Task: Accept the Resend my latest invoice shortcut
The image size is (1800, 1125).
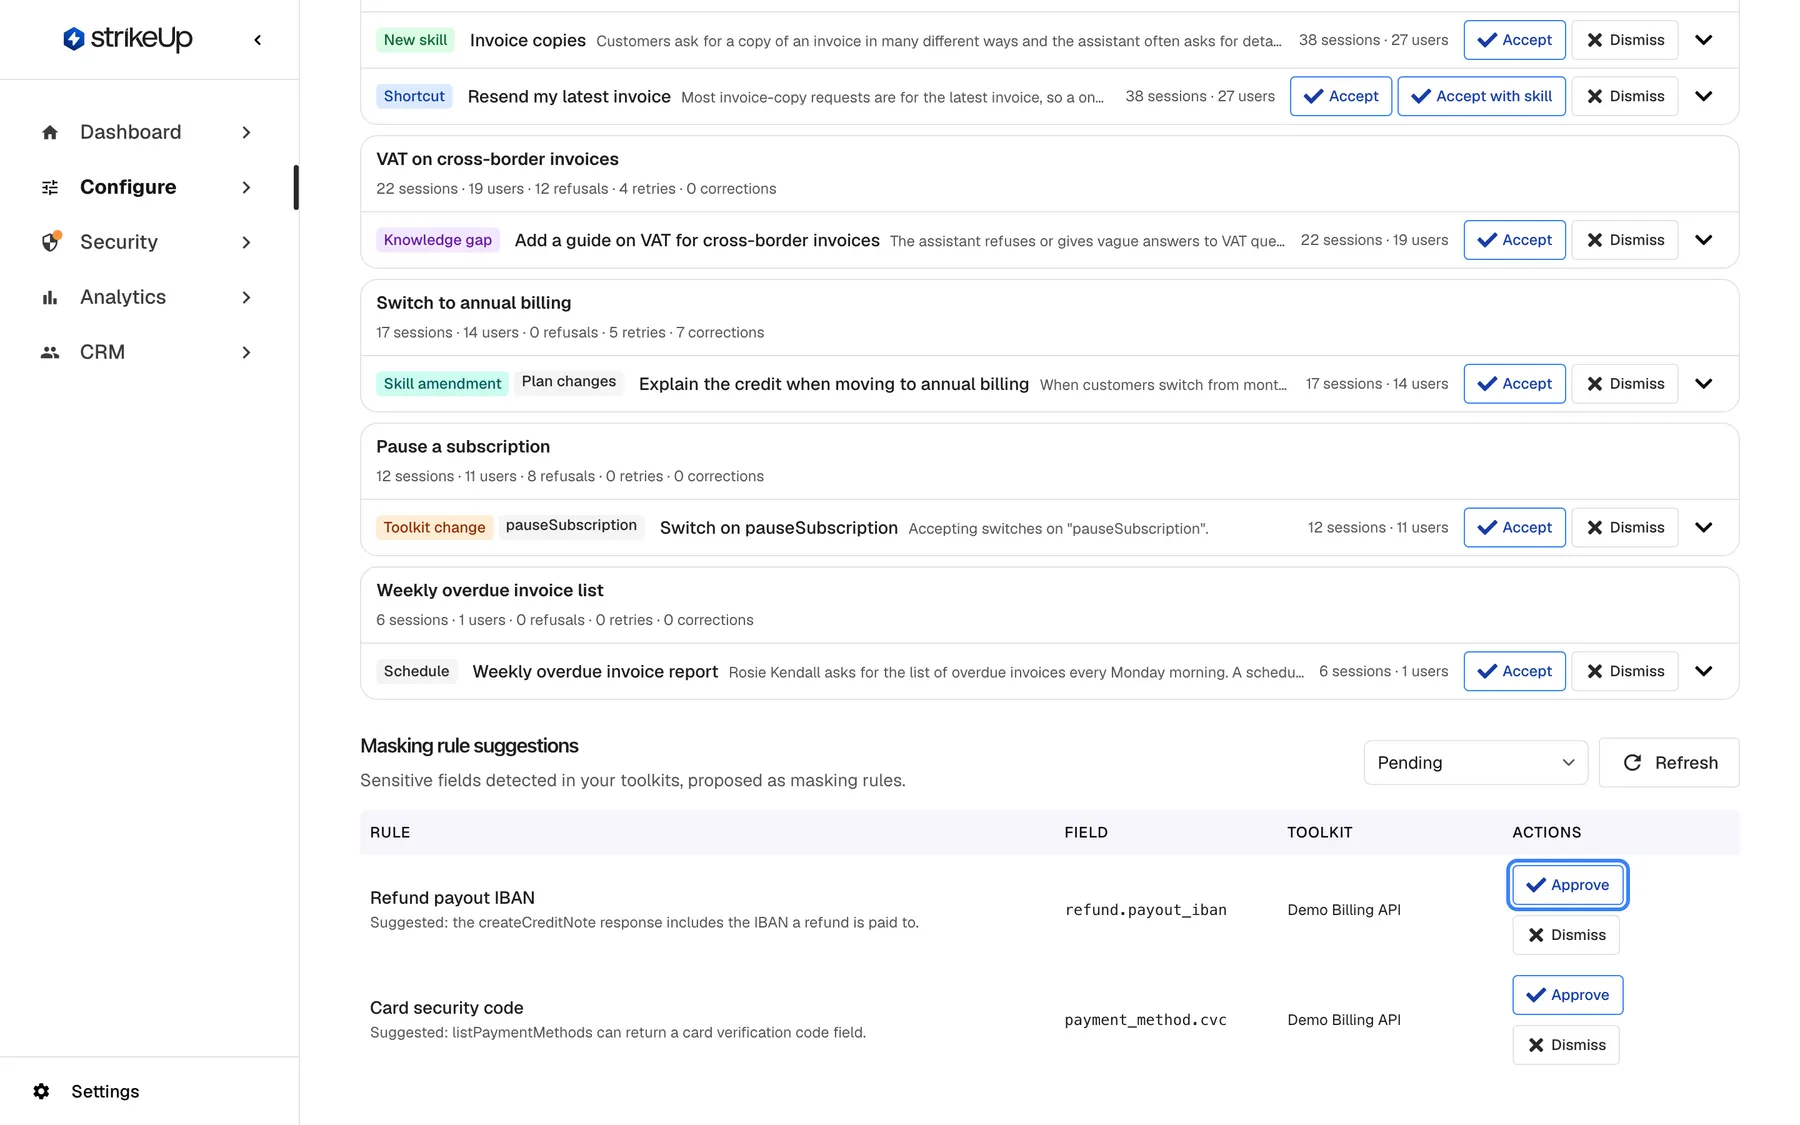Action: click(1341, 96)
